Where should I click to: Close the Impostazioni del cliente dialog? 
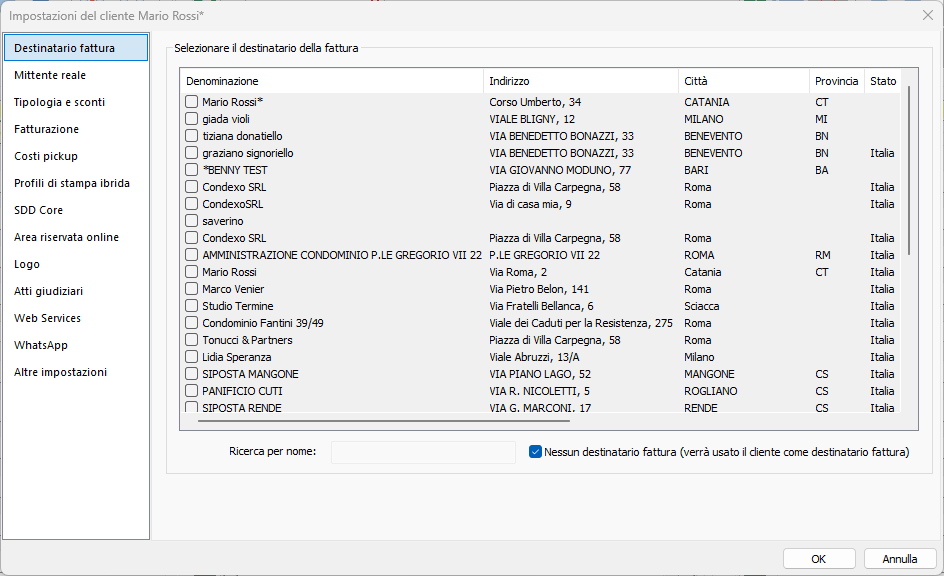[927, 15]
